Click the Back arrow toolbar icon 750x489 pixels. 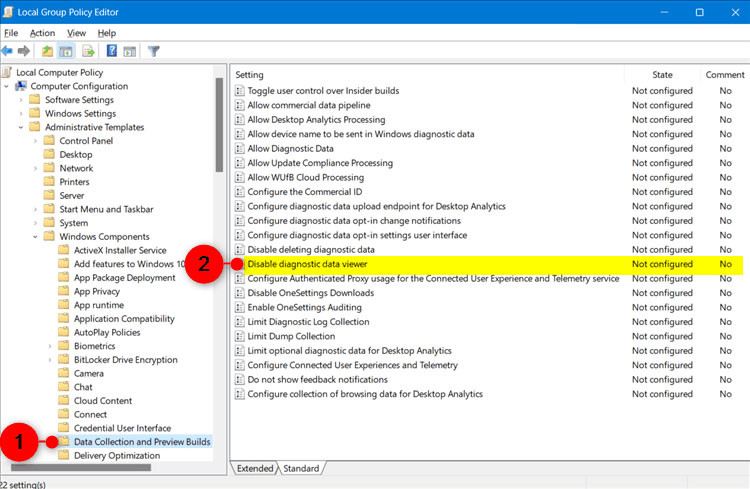pyautogui.click(x=8, y=51)
